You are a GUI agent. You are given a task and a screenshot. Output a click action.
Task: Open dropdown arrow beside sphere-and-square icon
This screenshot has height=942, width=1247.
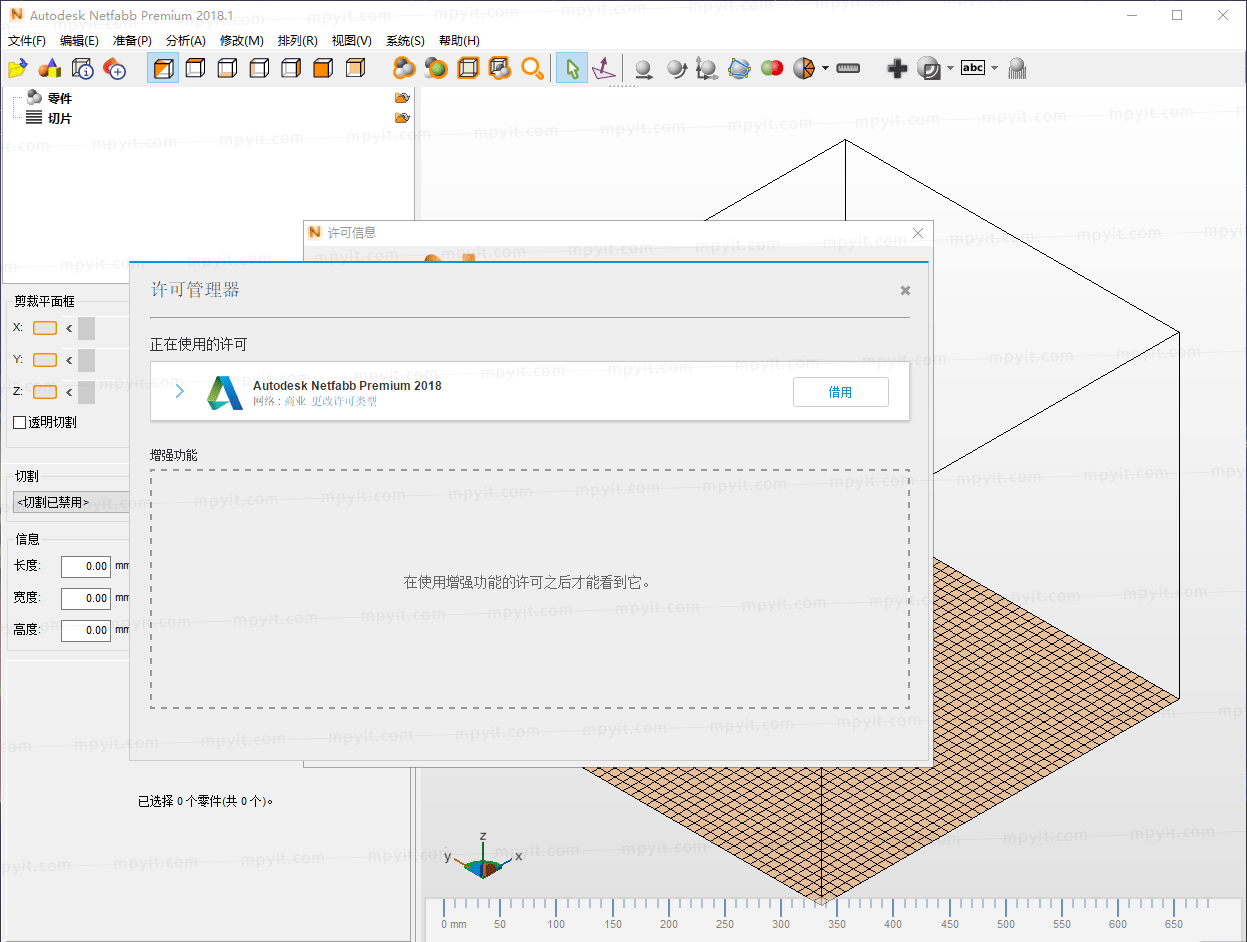pyautogui.click(x=950, y=68)
